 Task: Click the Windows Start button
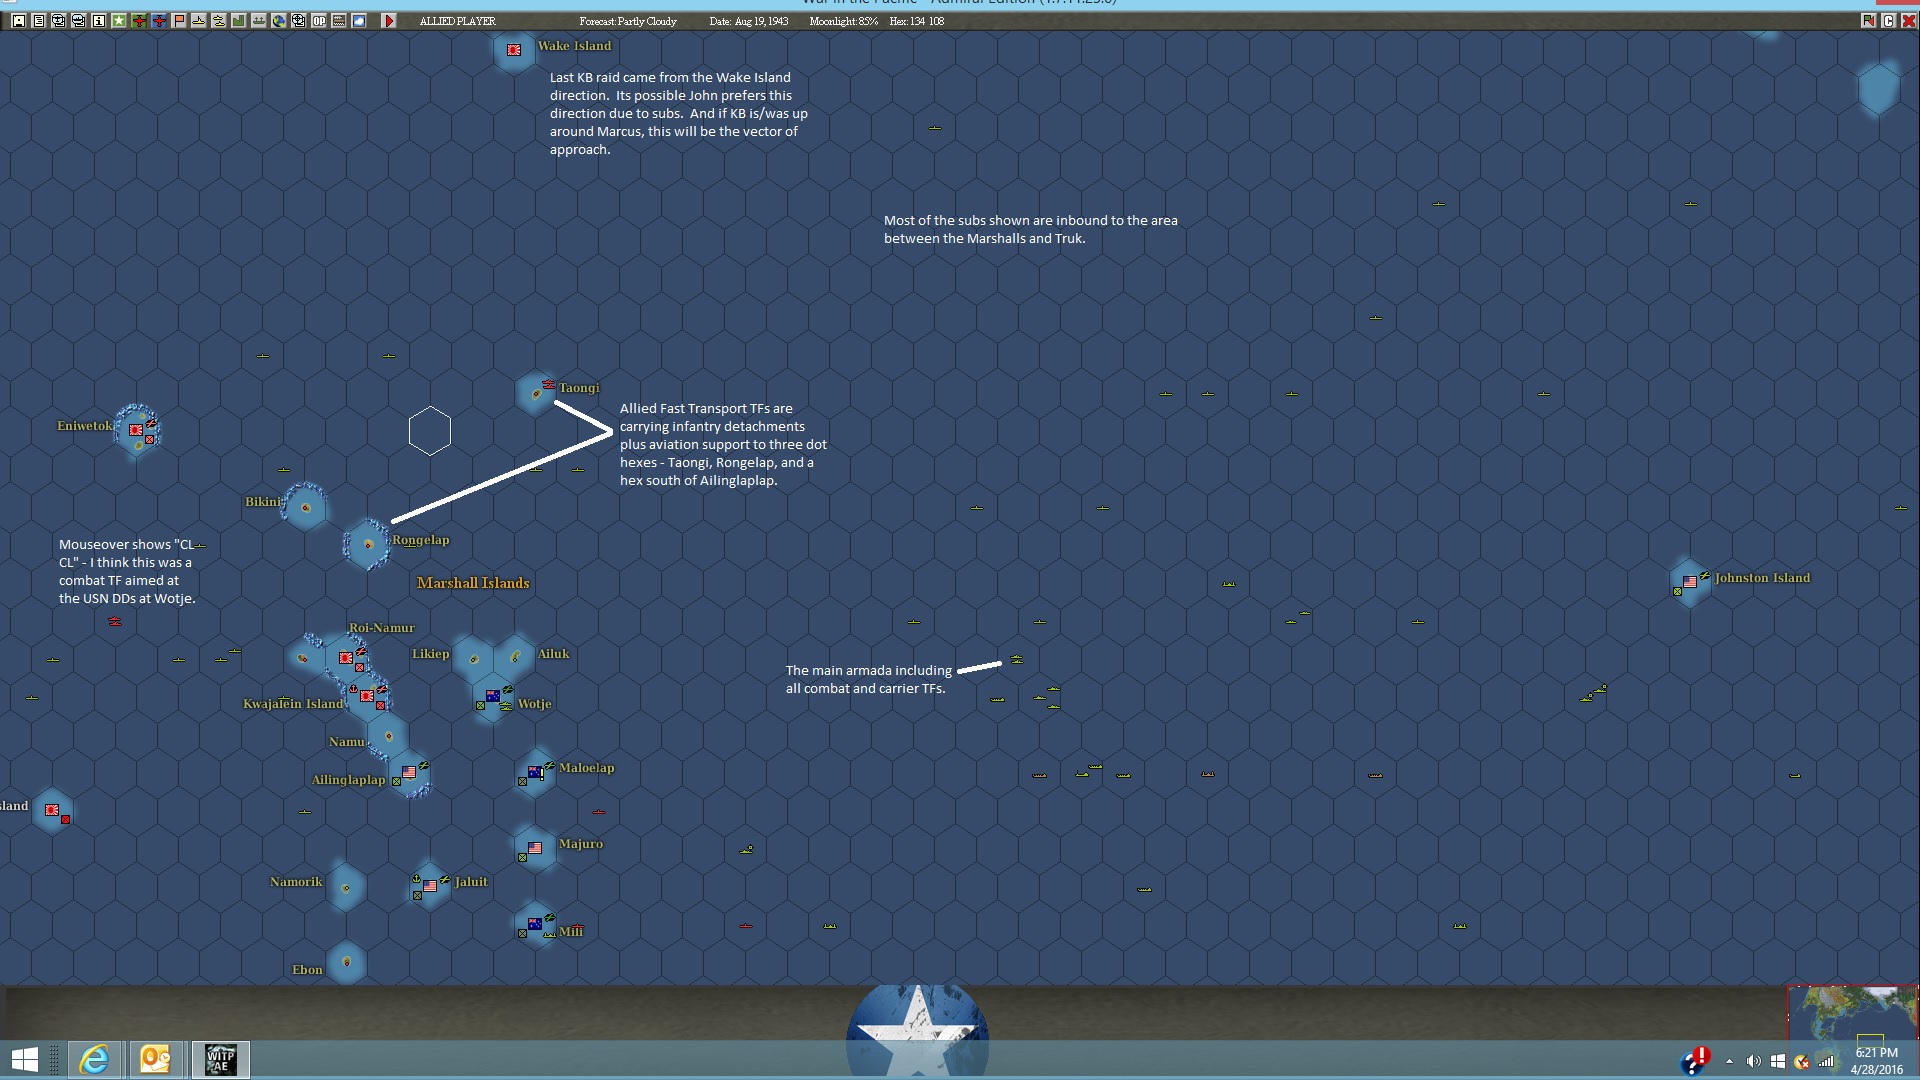pos(25,1059)
